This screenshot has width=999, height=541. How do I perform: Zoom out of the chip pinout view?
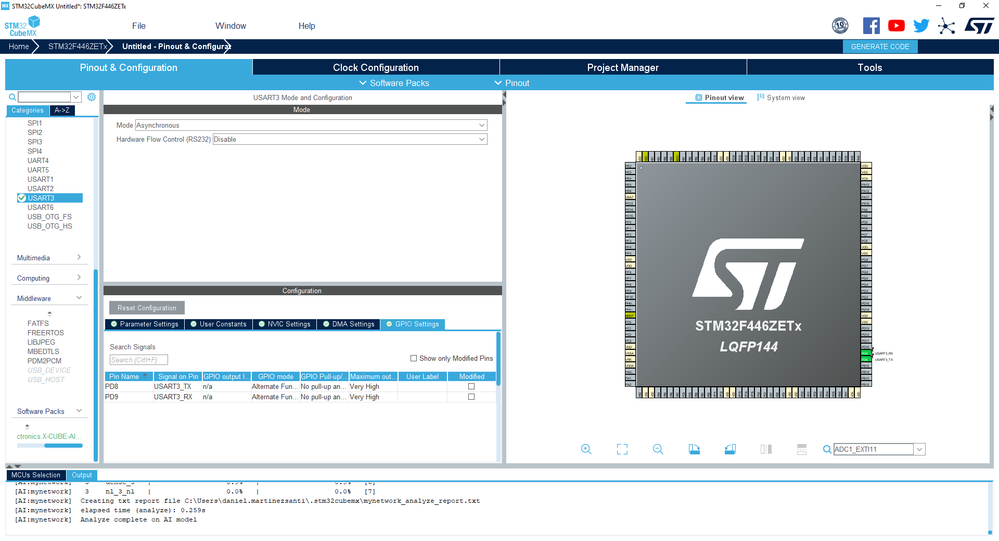[x=658, y=449]
